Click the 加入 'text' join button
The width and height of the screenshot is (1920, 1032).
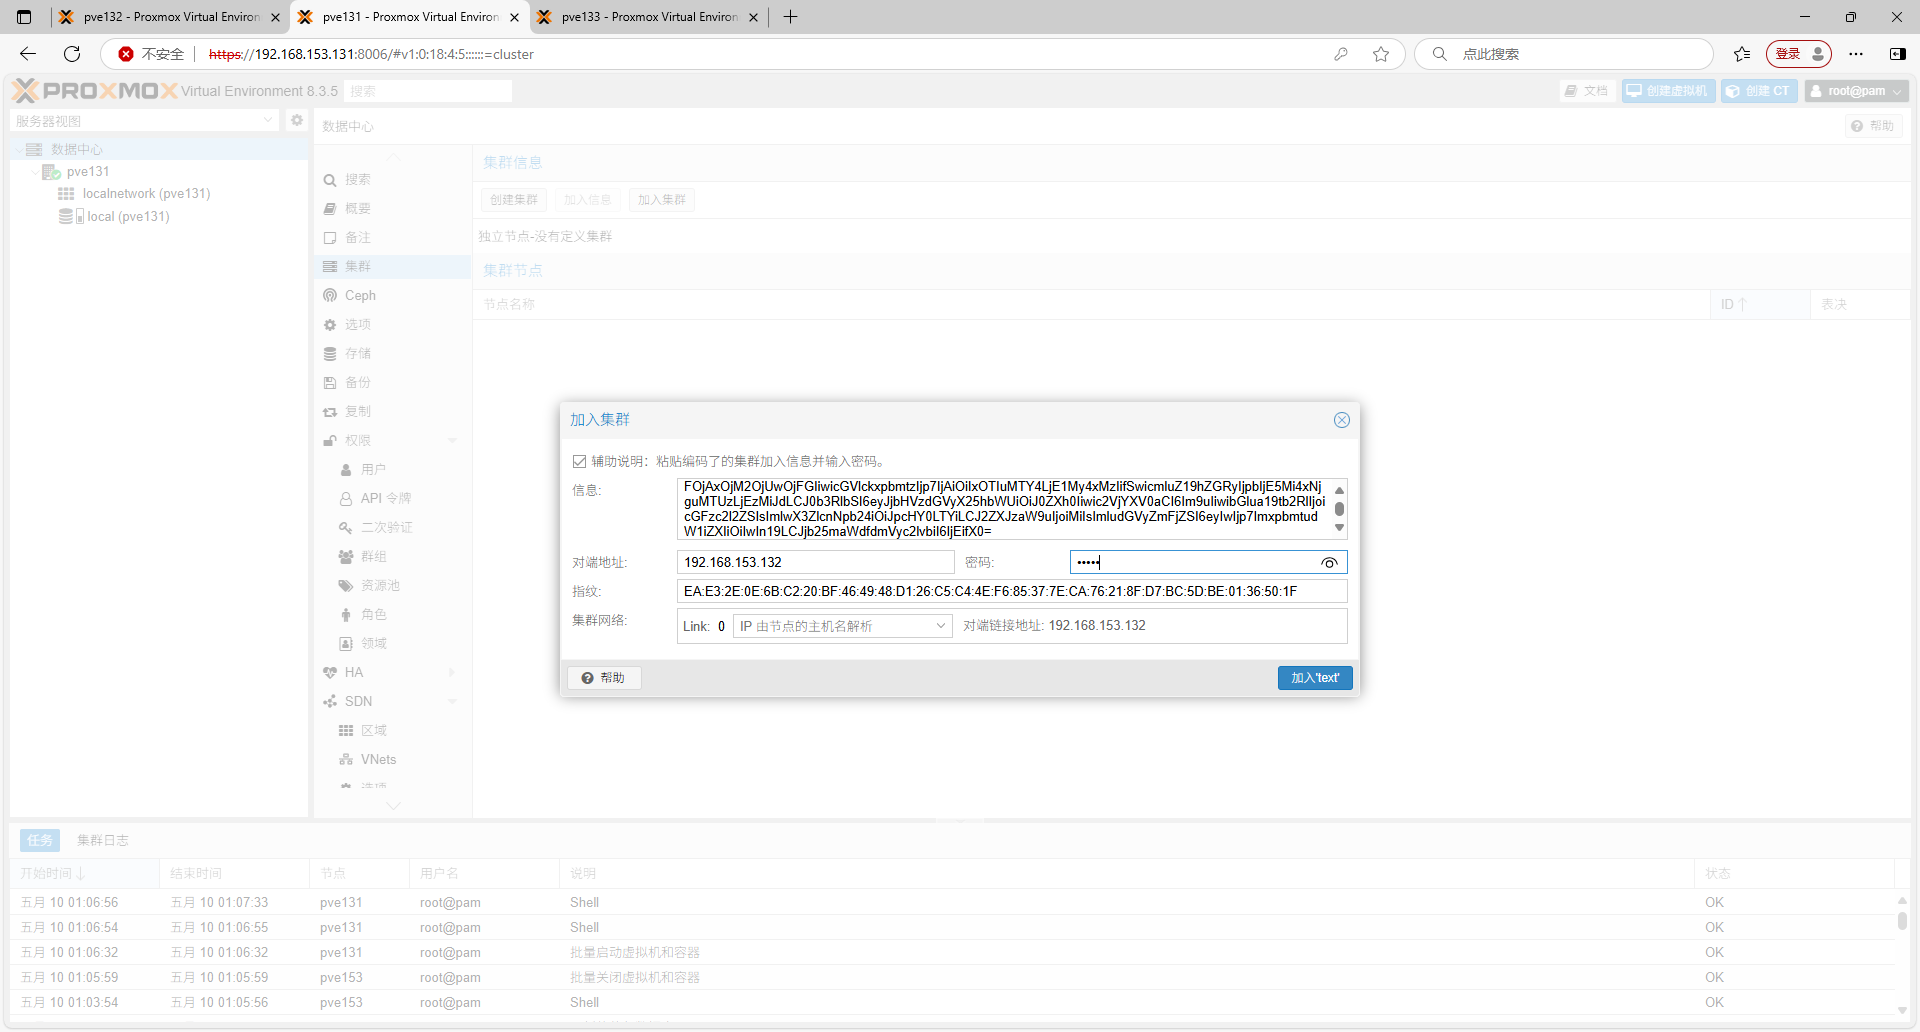[1315, 678]
